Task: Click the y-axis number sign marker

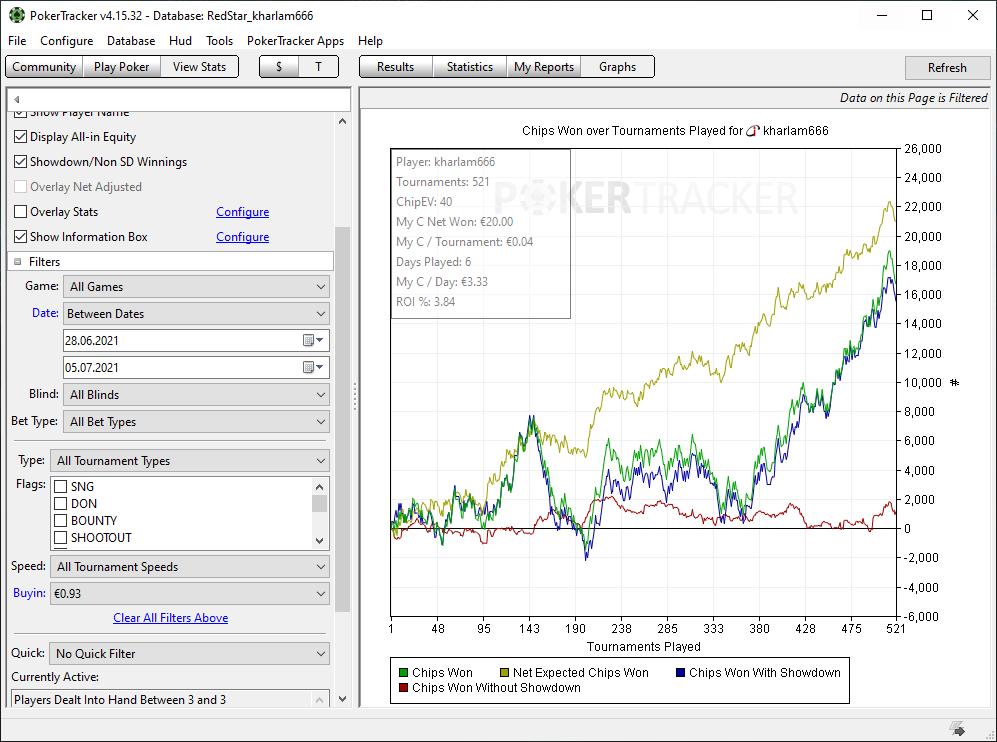Action: tap(954, 382)
